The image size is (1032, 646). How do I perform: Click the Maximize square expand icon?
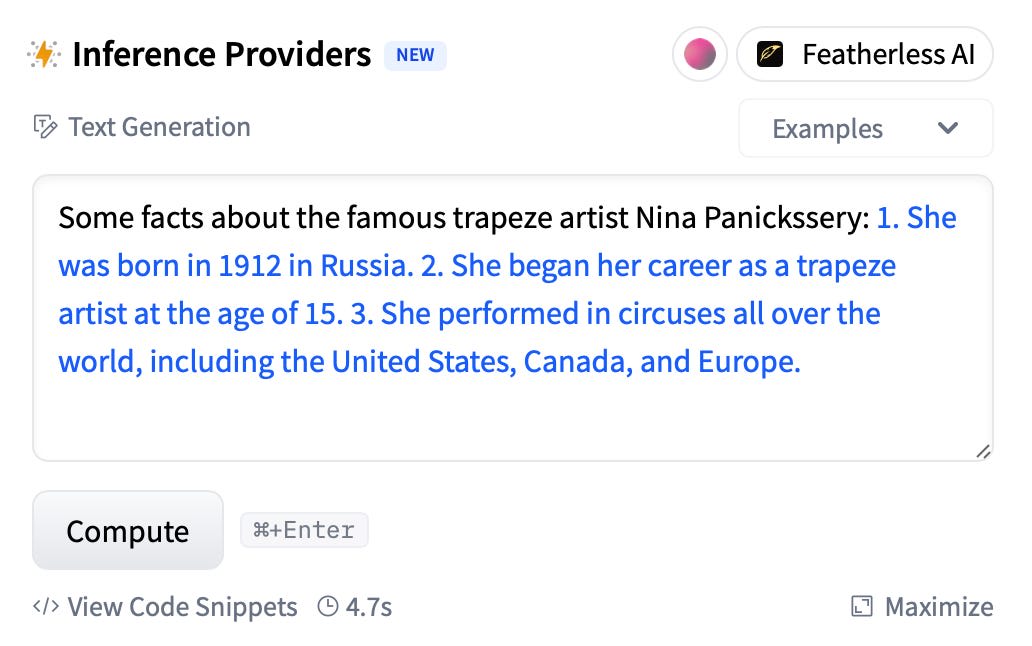tap(861, 606)
